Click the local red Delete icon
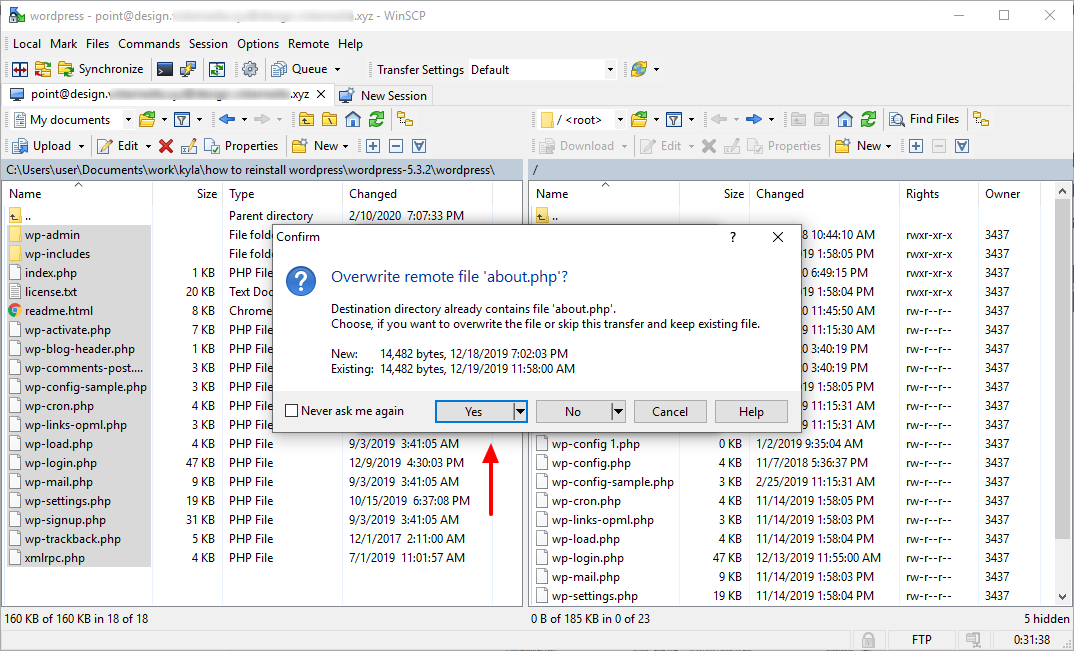 tap(166, 146)
